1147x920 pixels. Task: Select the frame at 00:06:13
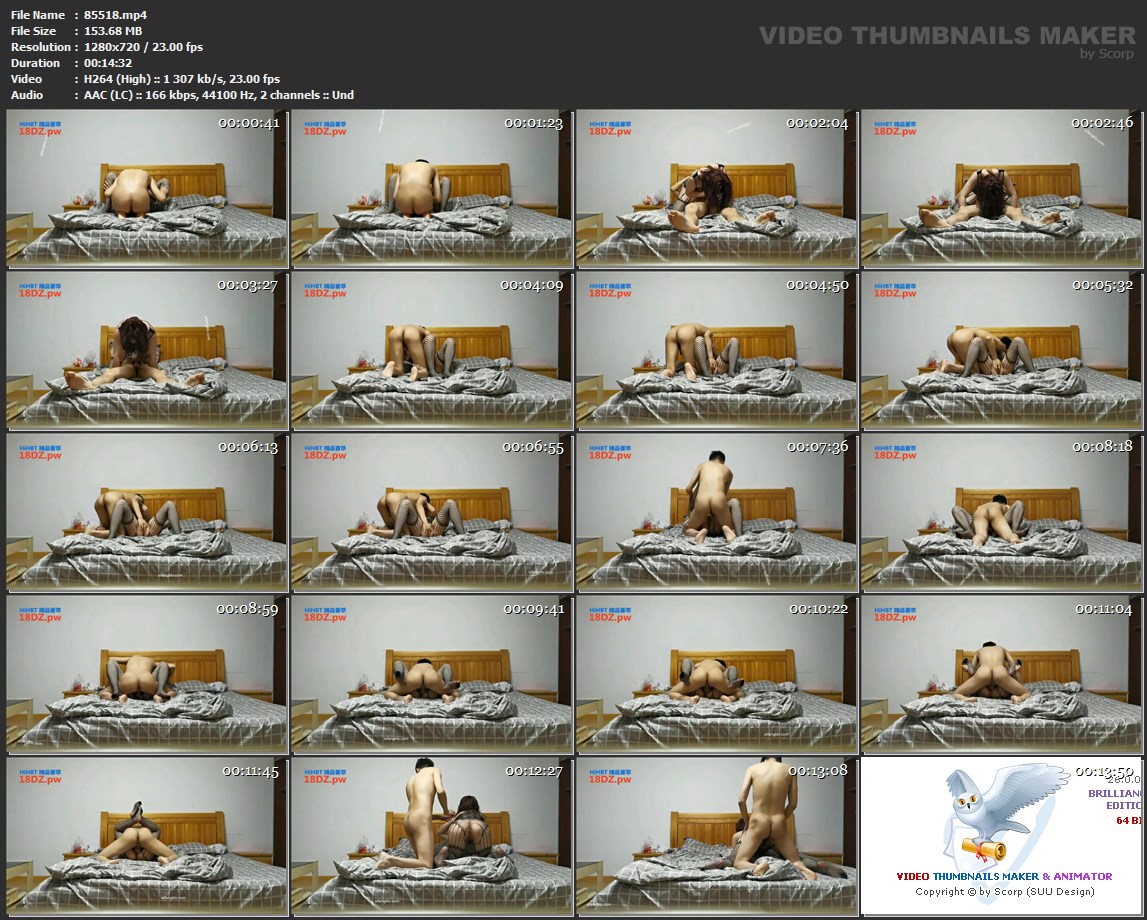(x=147, y=513)
